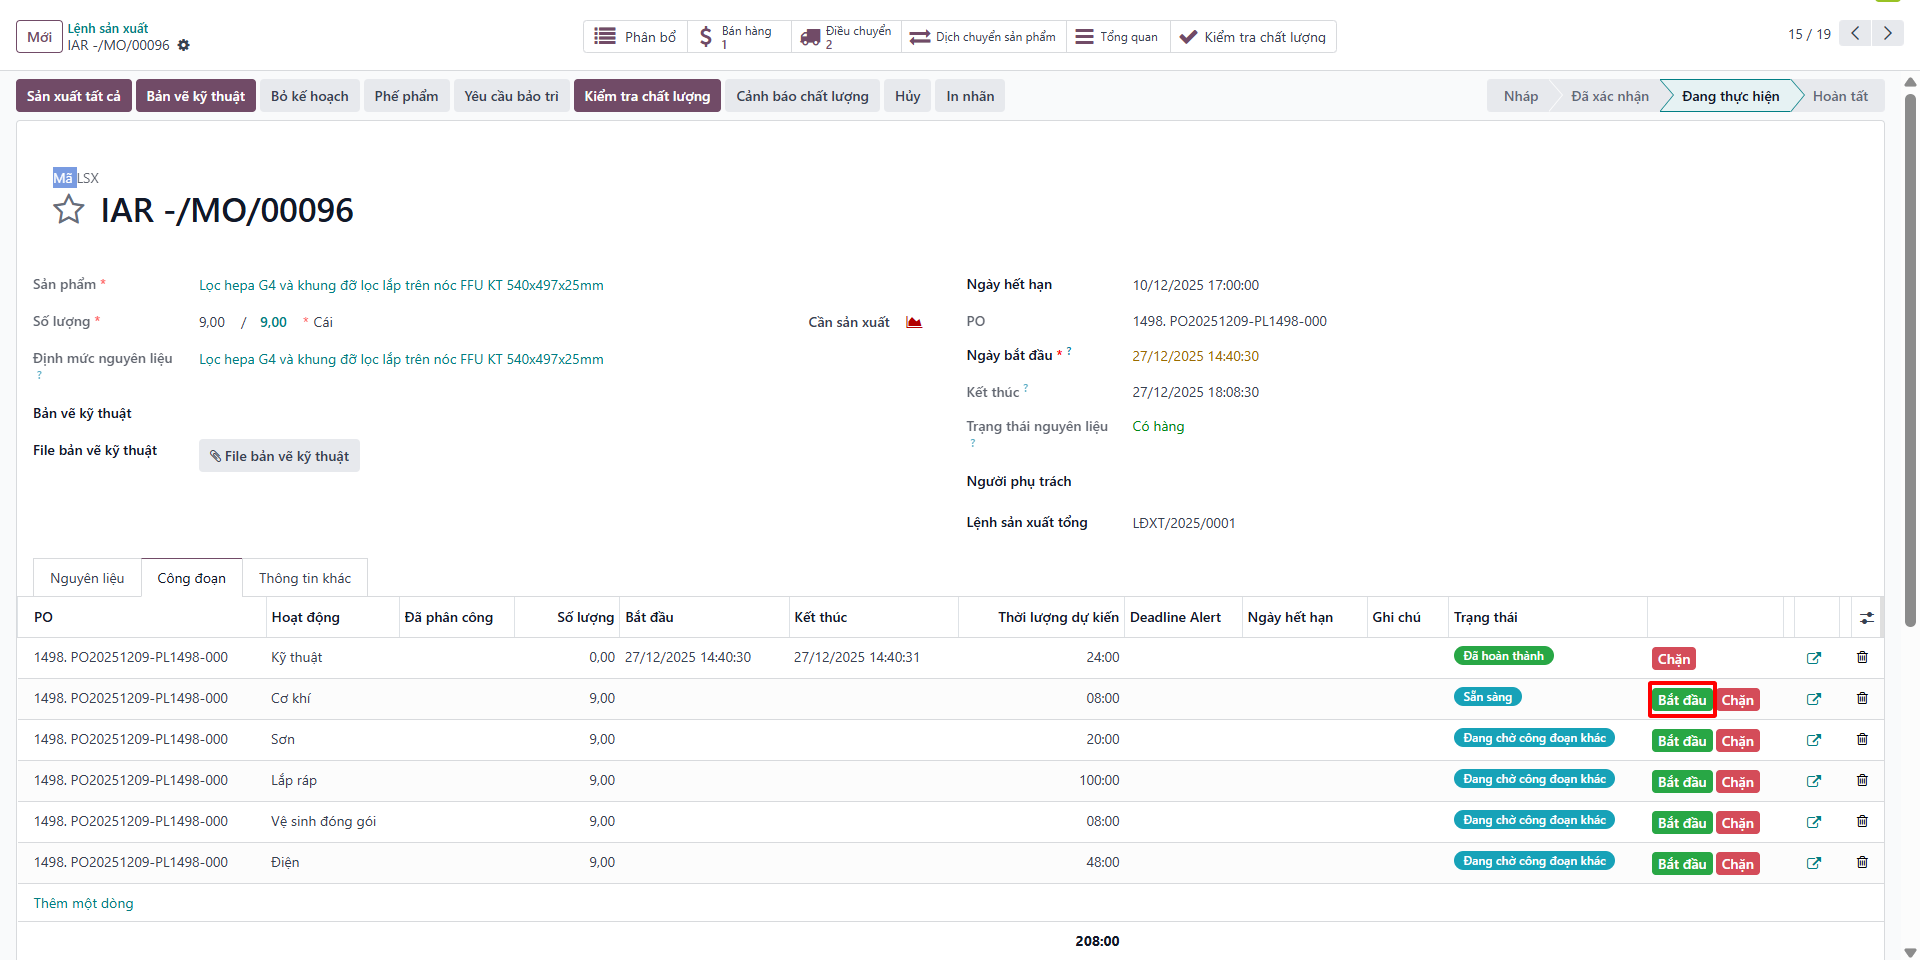
Task: Open product link Lọc hepa G4 in Sản phẩm field
Action: (x=401, y=285)
